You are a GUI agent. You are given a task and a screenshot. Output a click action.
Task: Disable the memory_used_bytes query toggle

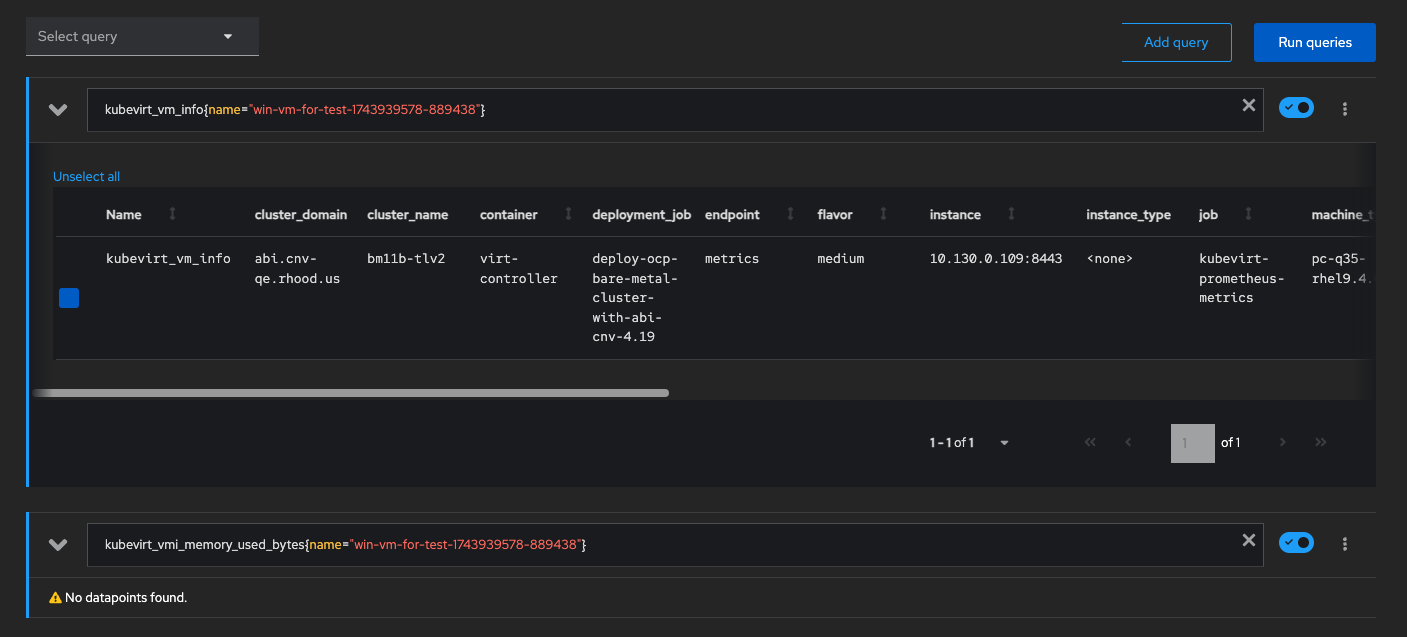(1296, 543)
